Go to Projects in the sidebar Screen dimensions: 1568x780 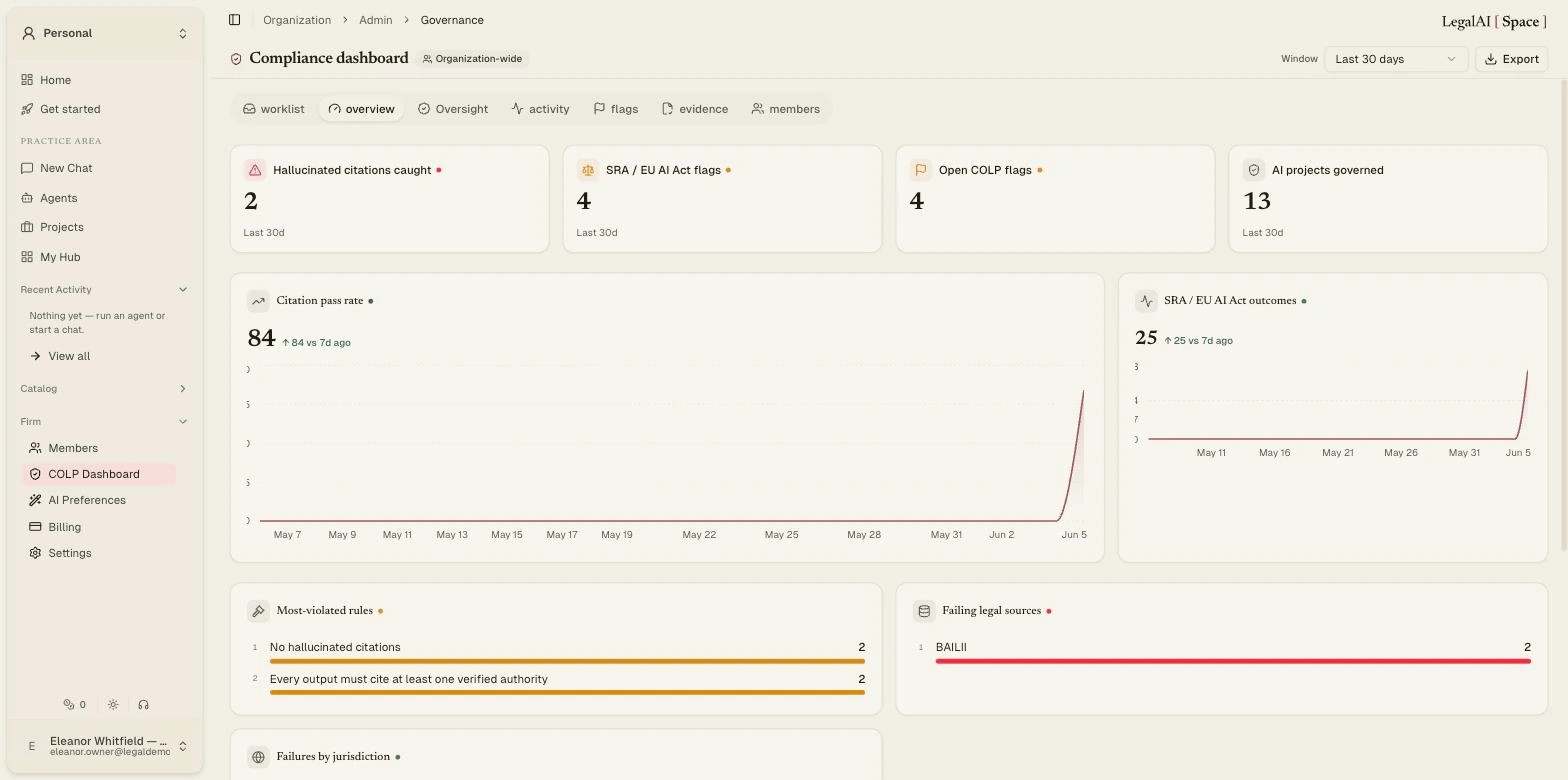(104, 227)
